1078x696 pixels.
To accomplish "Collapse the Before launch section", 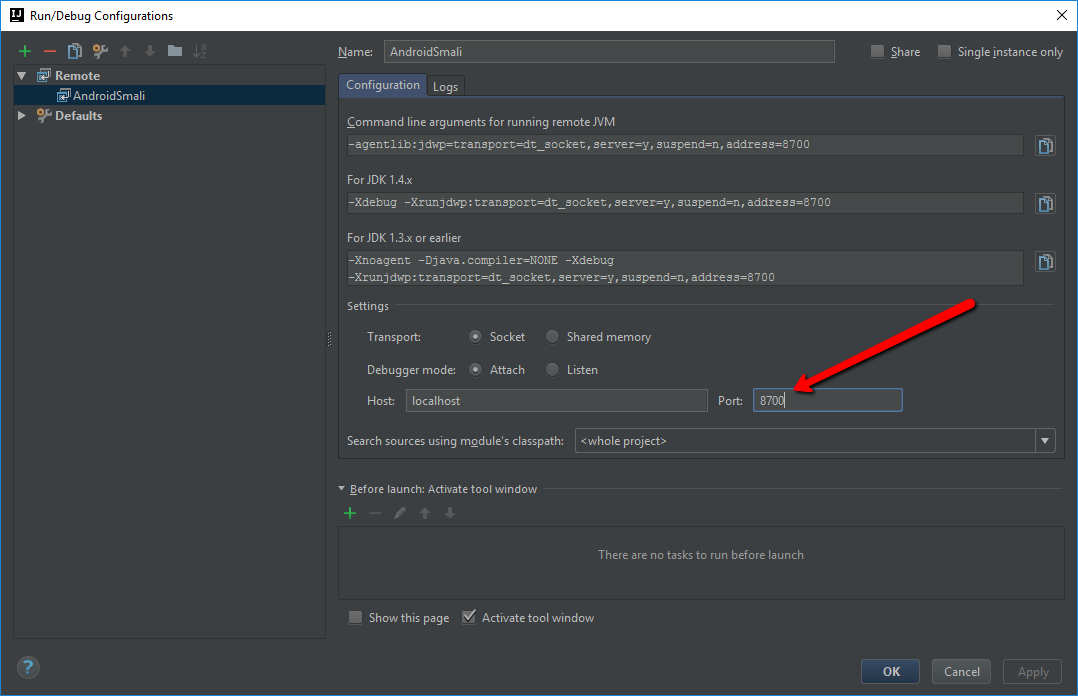I will point(341,489).
